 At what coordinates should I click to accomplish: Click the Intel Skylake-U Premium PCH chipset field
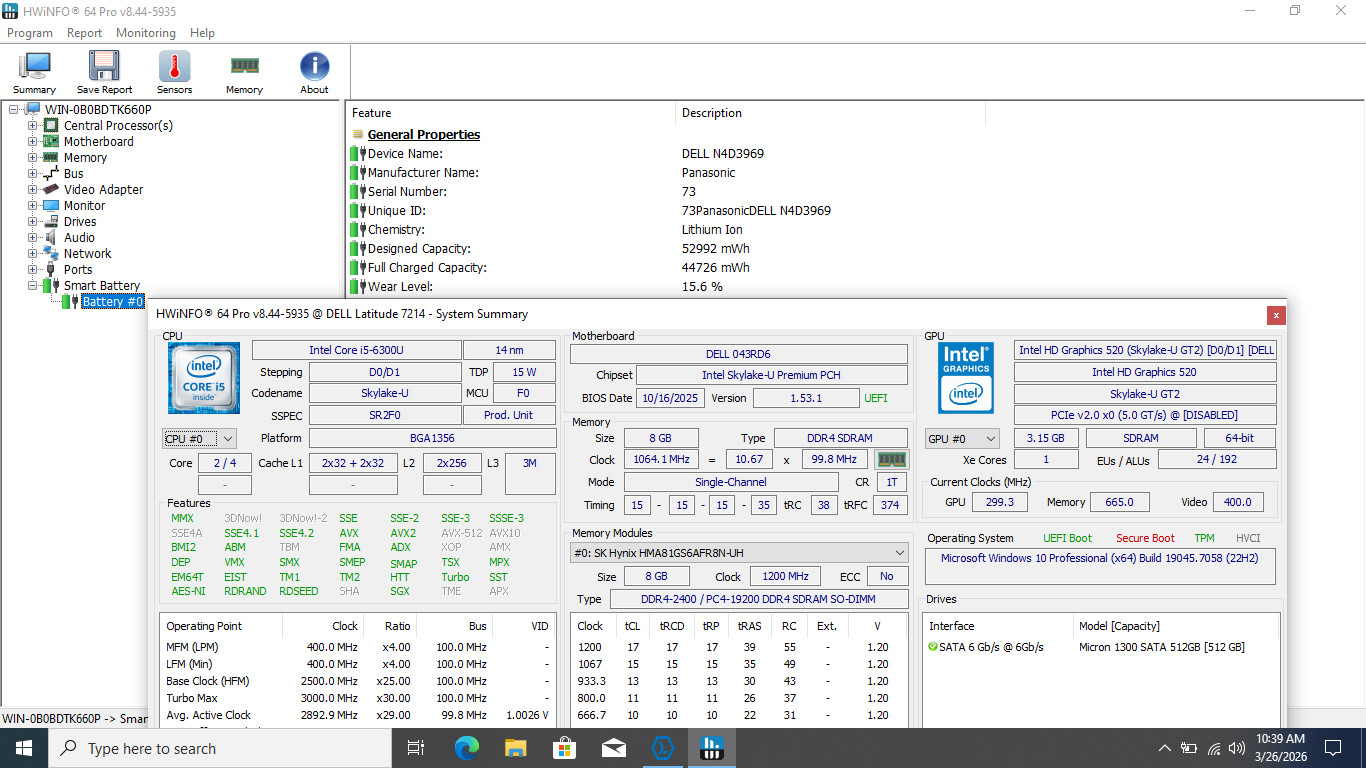point(772,375)
